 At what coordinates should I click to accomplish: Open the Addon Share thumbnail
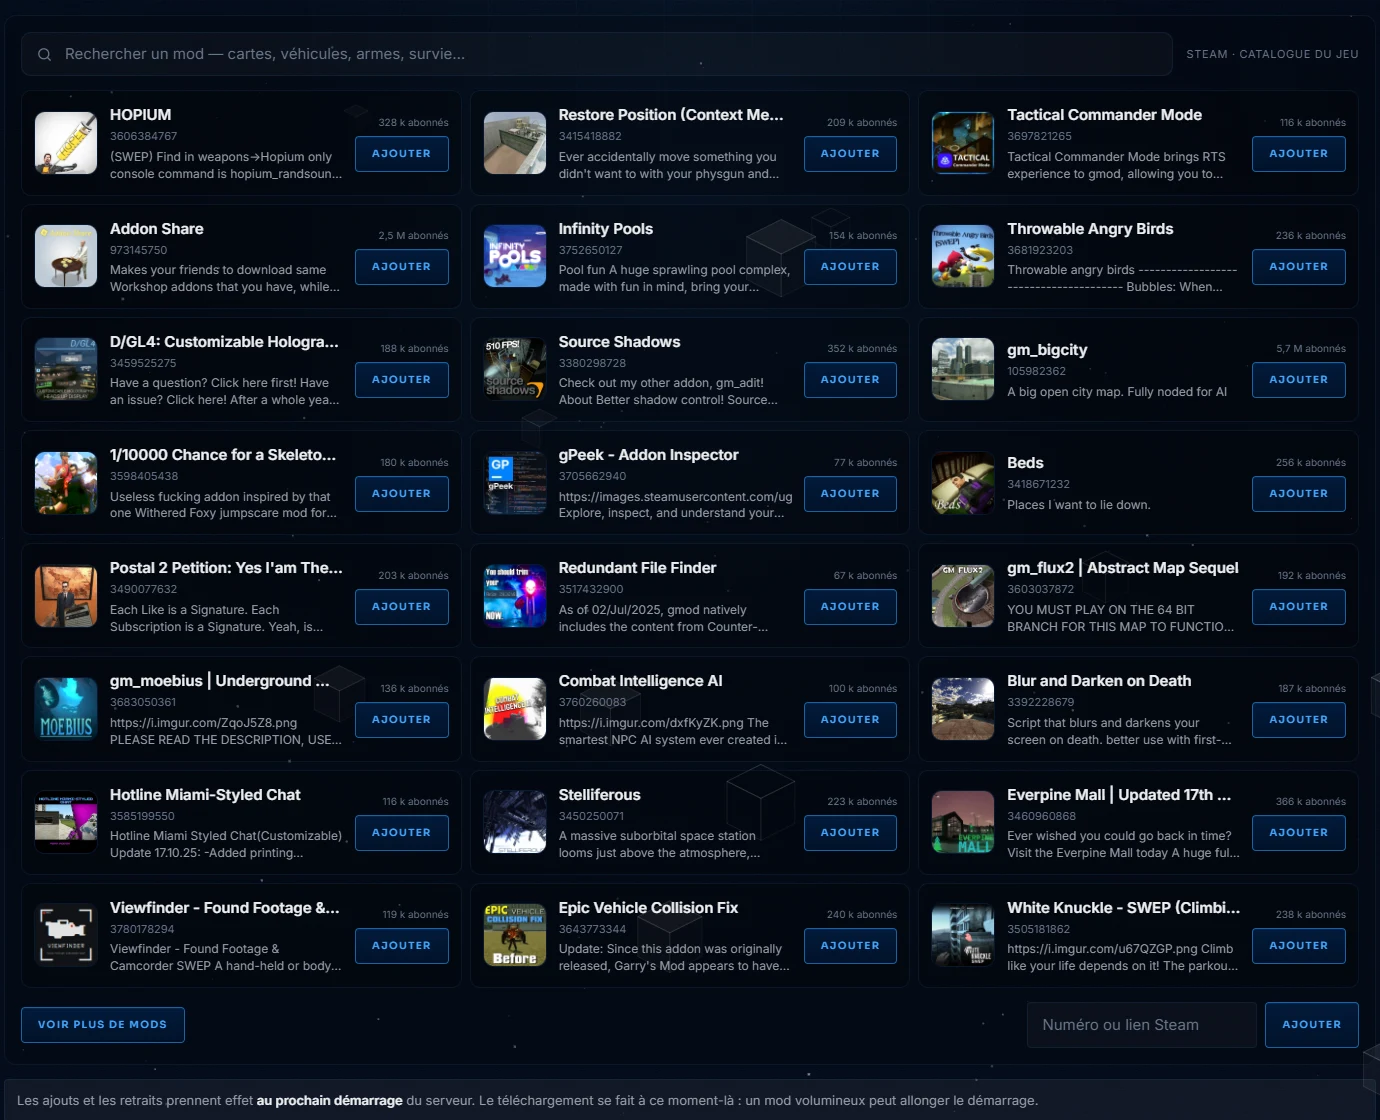(x=66, y=256)
